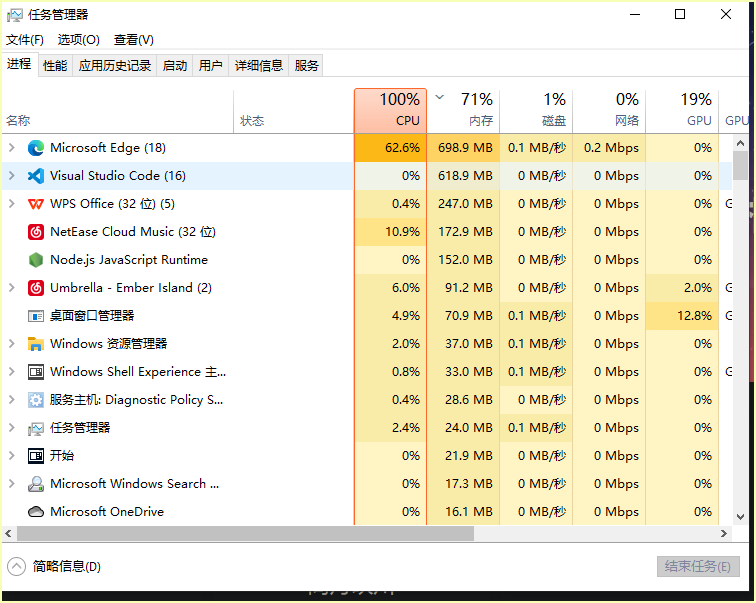The width and height of the screenshot is (756, 603).
Task: Switch to the 用户 tab
Action: (x=211, y=65)
